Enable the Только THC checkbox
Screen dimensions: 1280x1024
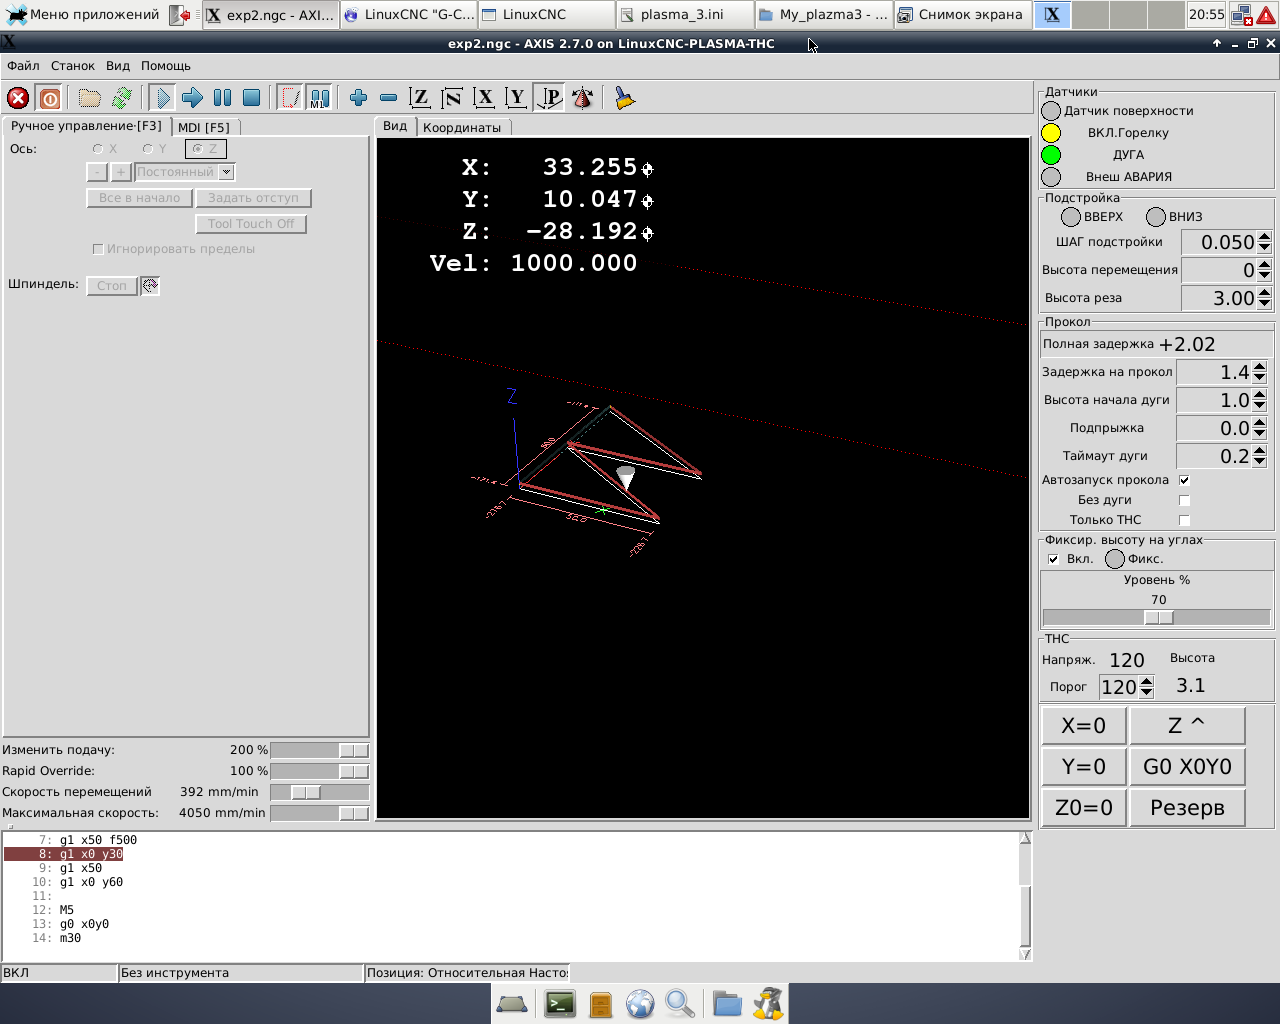(1184, 520)
